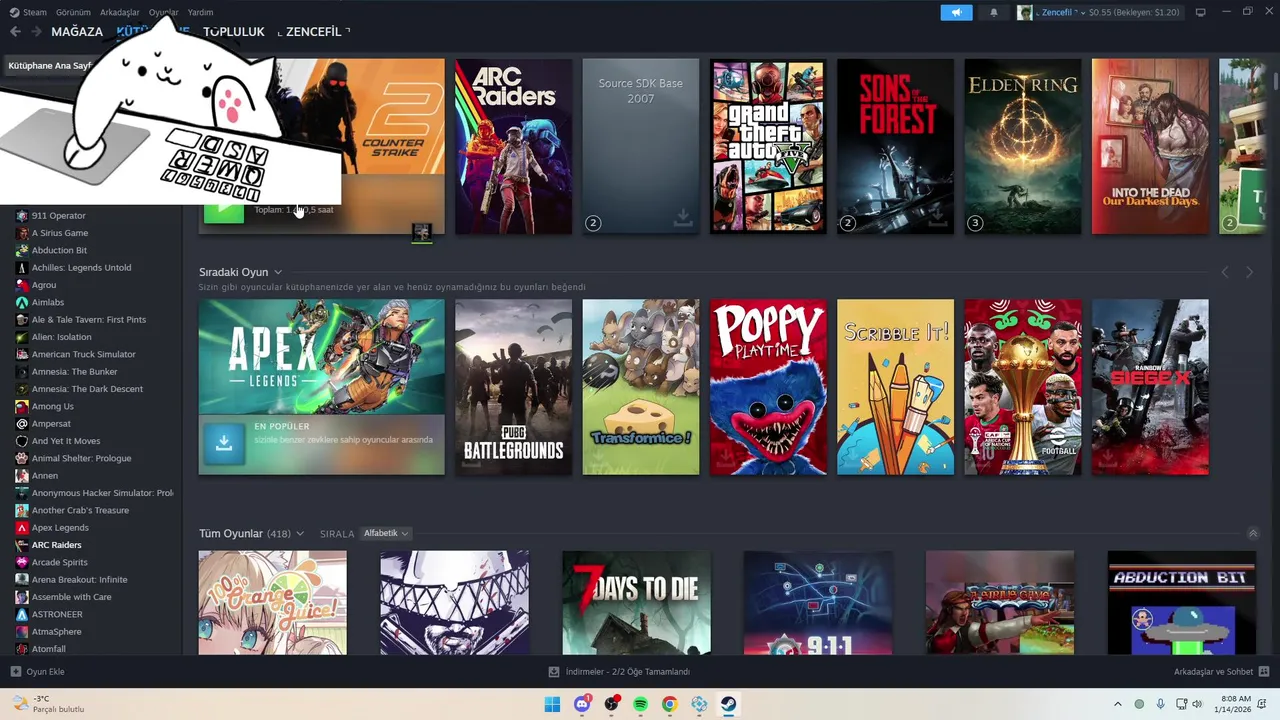Screen dimensions: 1280x720
Task: Open the Transformice cover
Action: [x=641, y=387]
